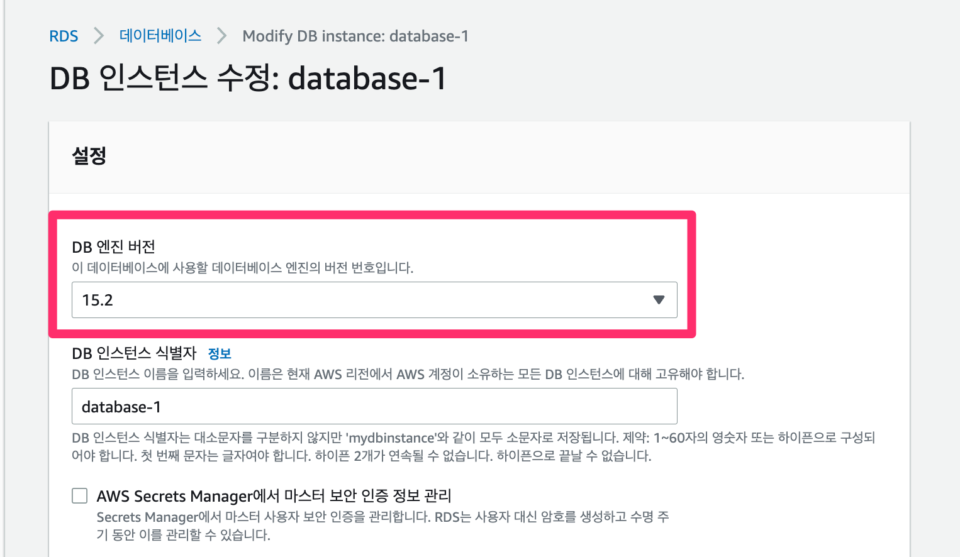Click AWS Secrets Manager에서 마스터 보안 인증 정보 관리 label
960x557 pixels.
click(274, 495)
